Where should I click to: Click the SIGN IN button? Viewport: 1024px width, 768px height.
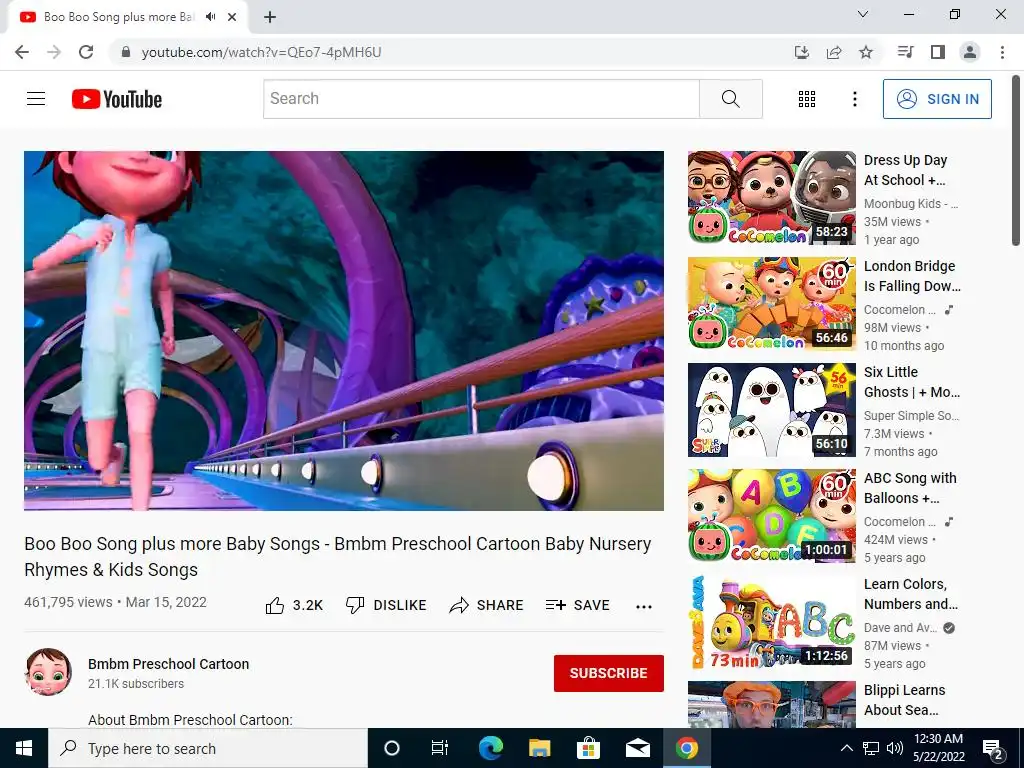pyautogui.click(x=937, y=99)
